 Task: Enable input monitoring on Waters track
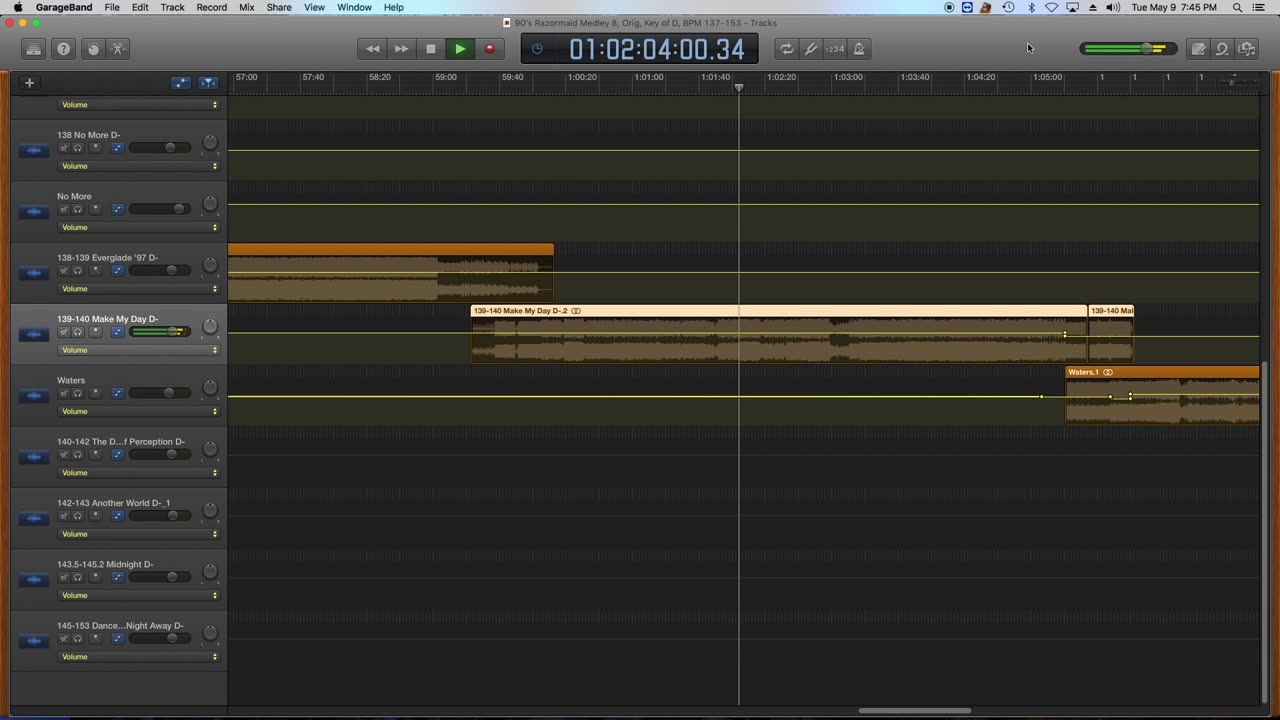point(96,393)
